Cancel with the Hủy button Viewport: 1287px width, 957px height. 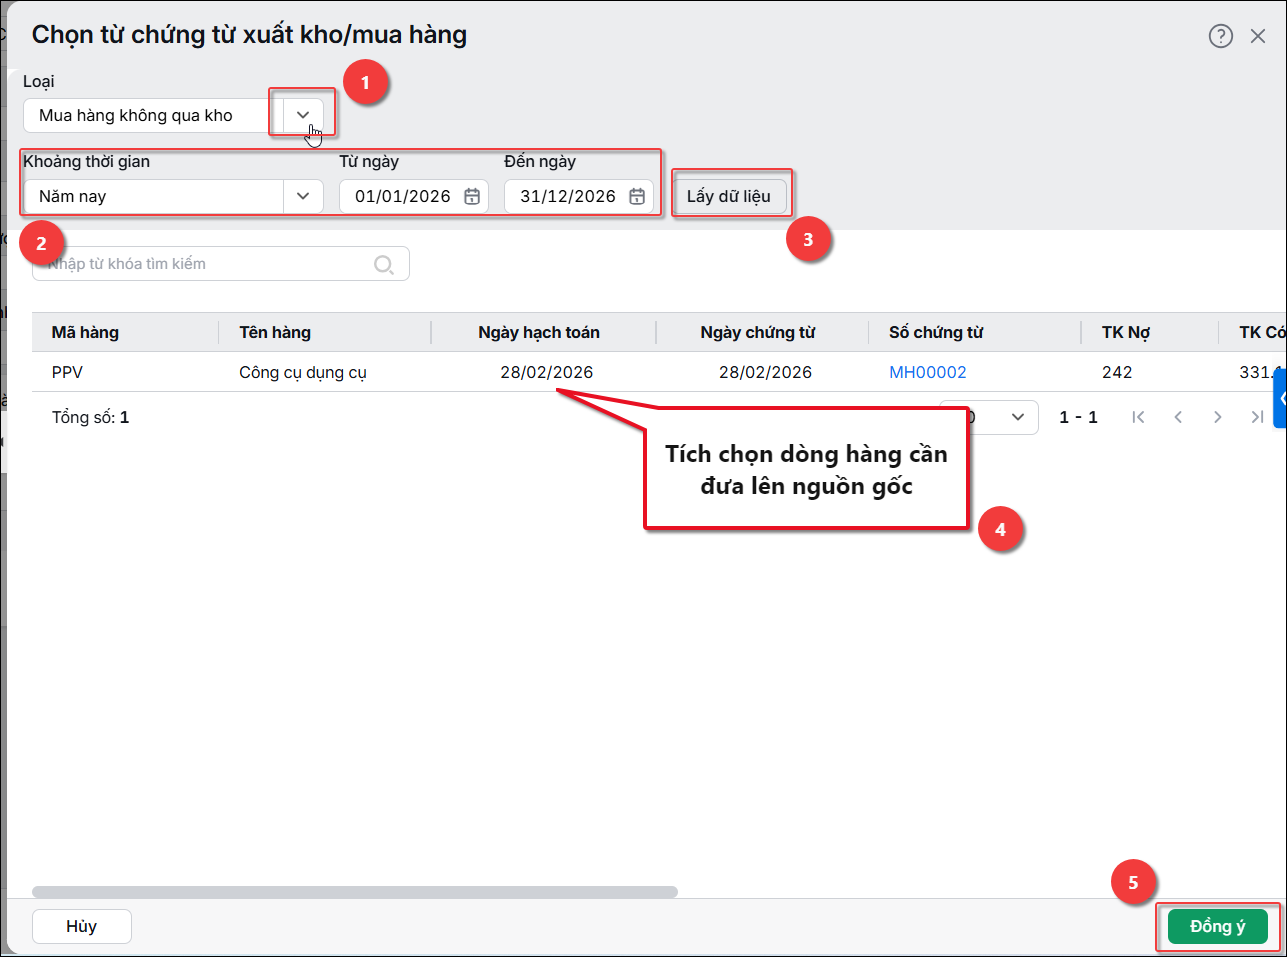82,926
